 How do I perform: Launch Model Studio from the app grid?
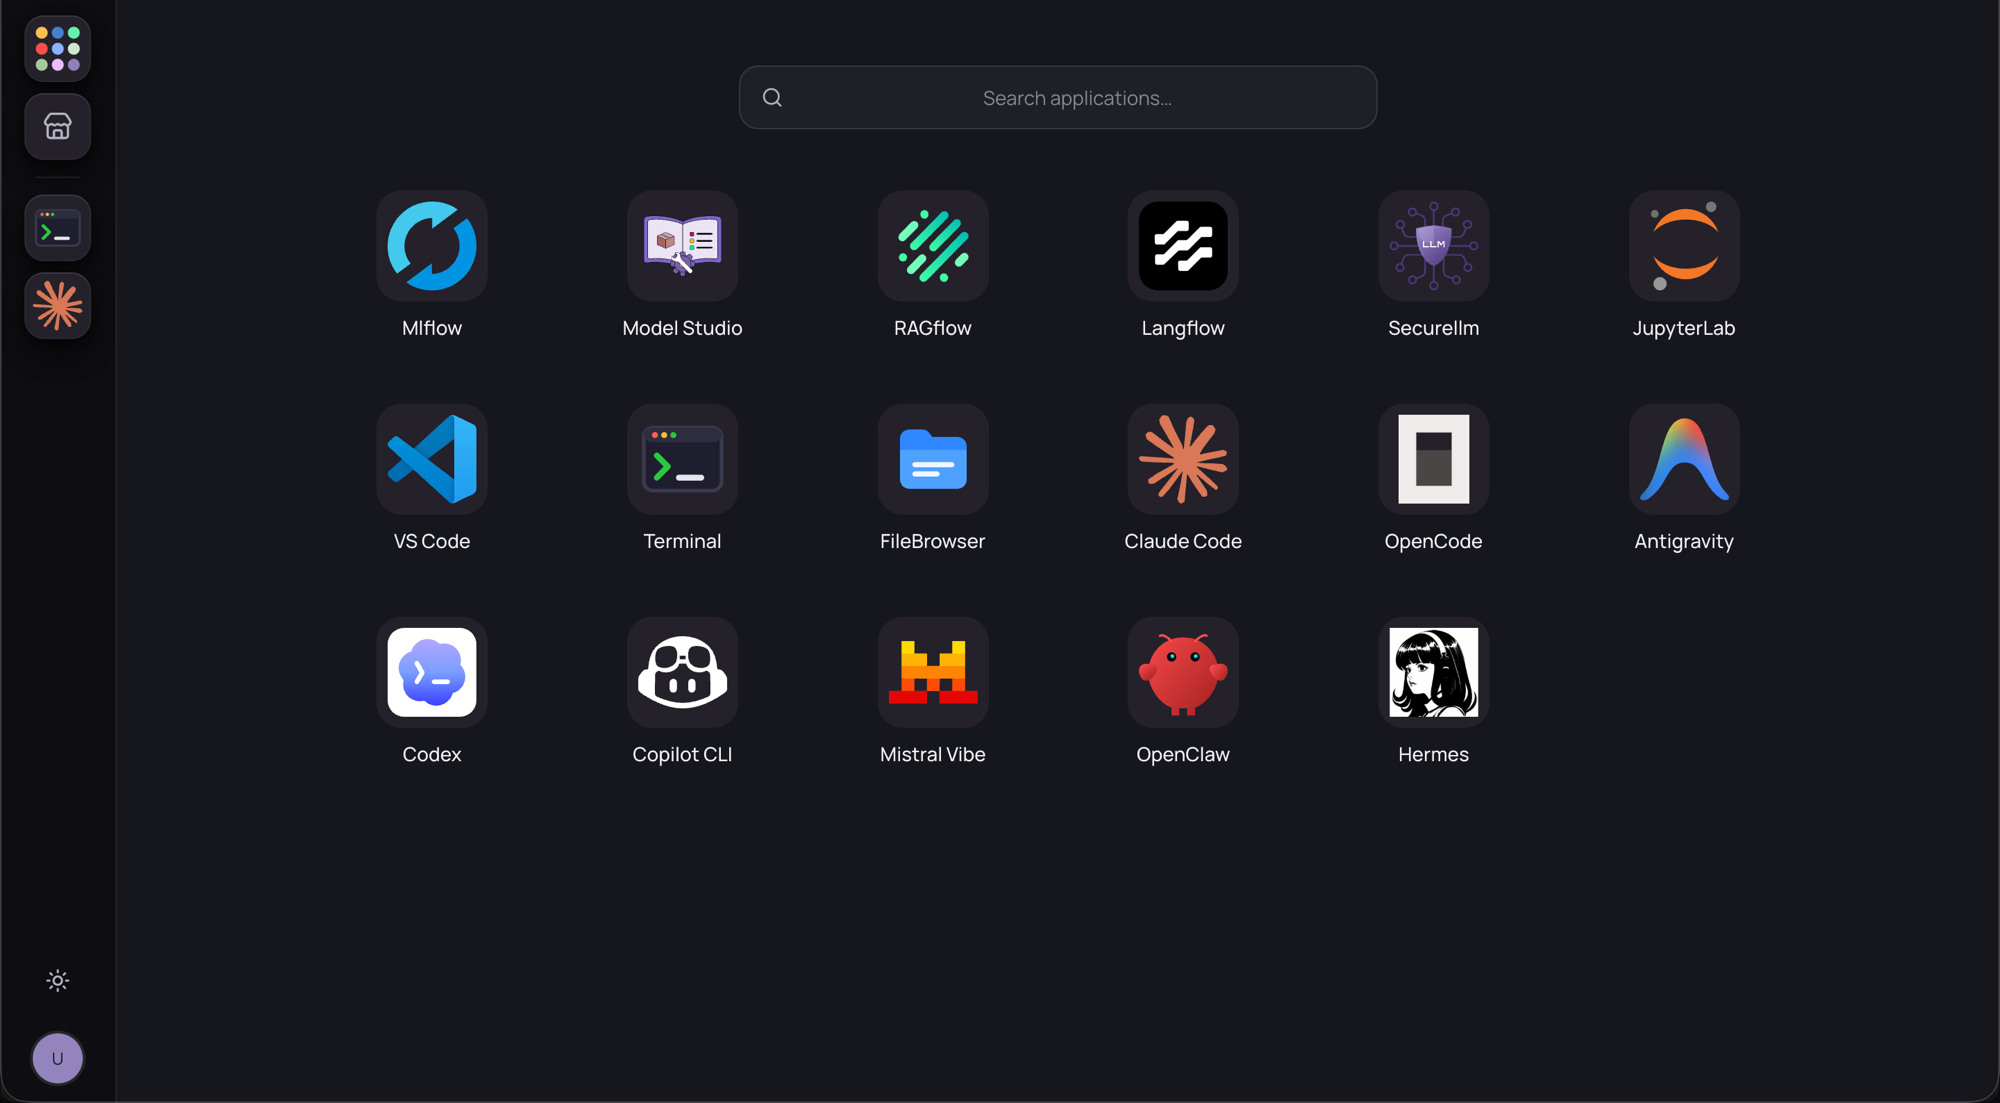tap(682, 246)
